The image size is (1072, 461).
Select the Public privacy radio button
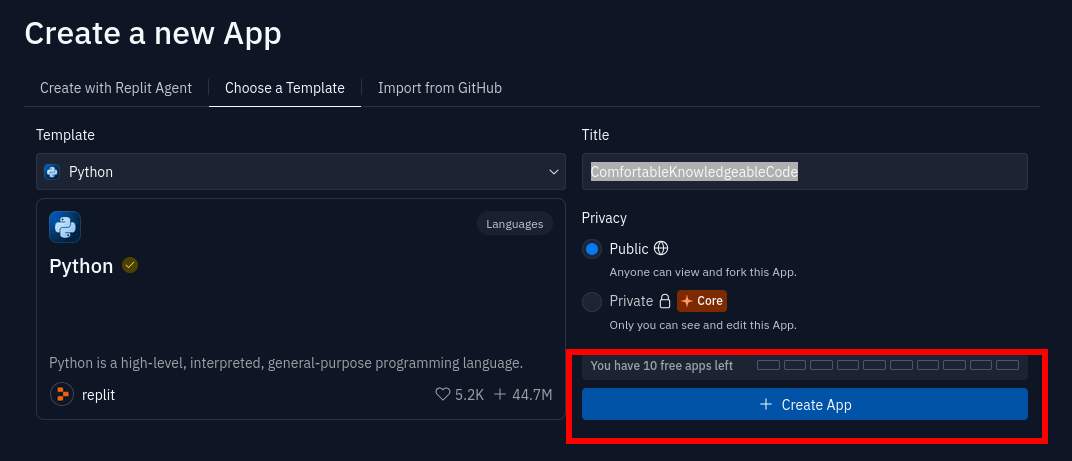[592, 249]
